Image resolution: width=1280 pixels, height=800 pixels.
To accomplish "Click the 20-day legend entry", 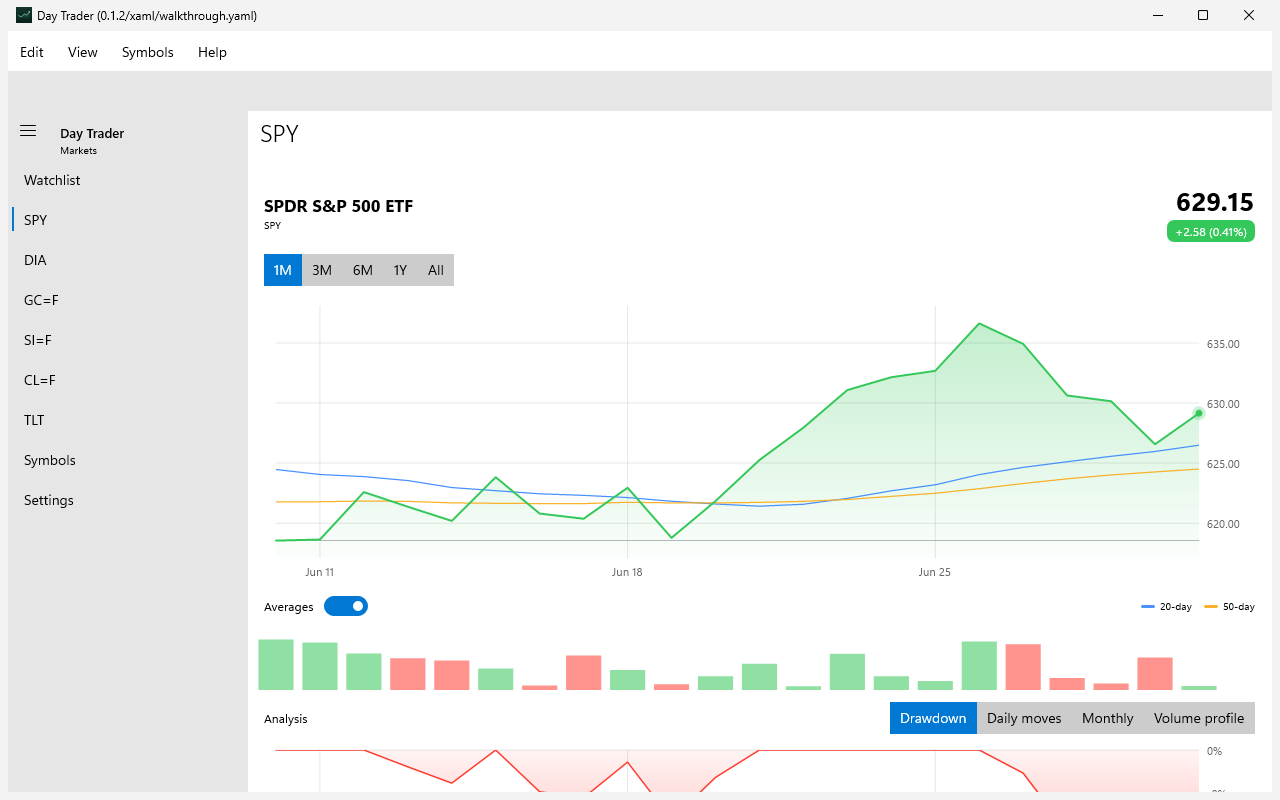I will click(1166, 607).
